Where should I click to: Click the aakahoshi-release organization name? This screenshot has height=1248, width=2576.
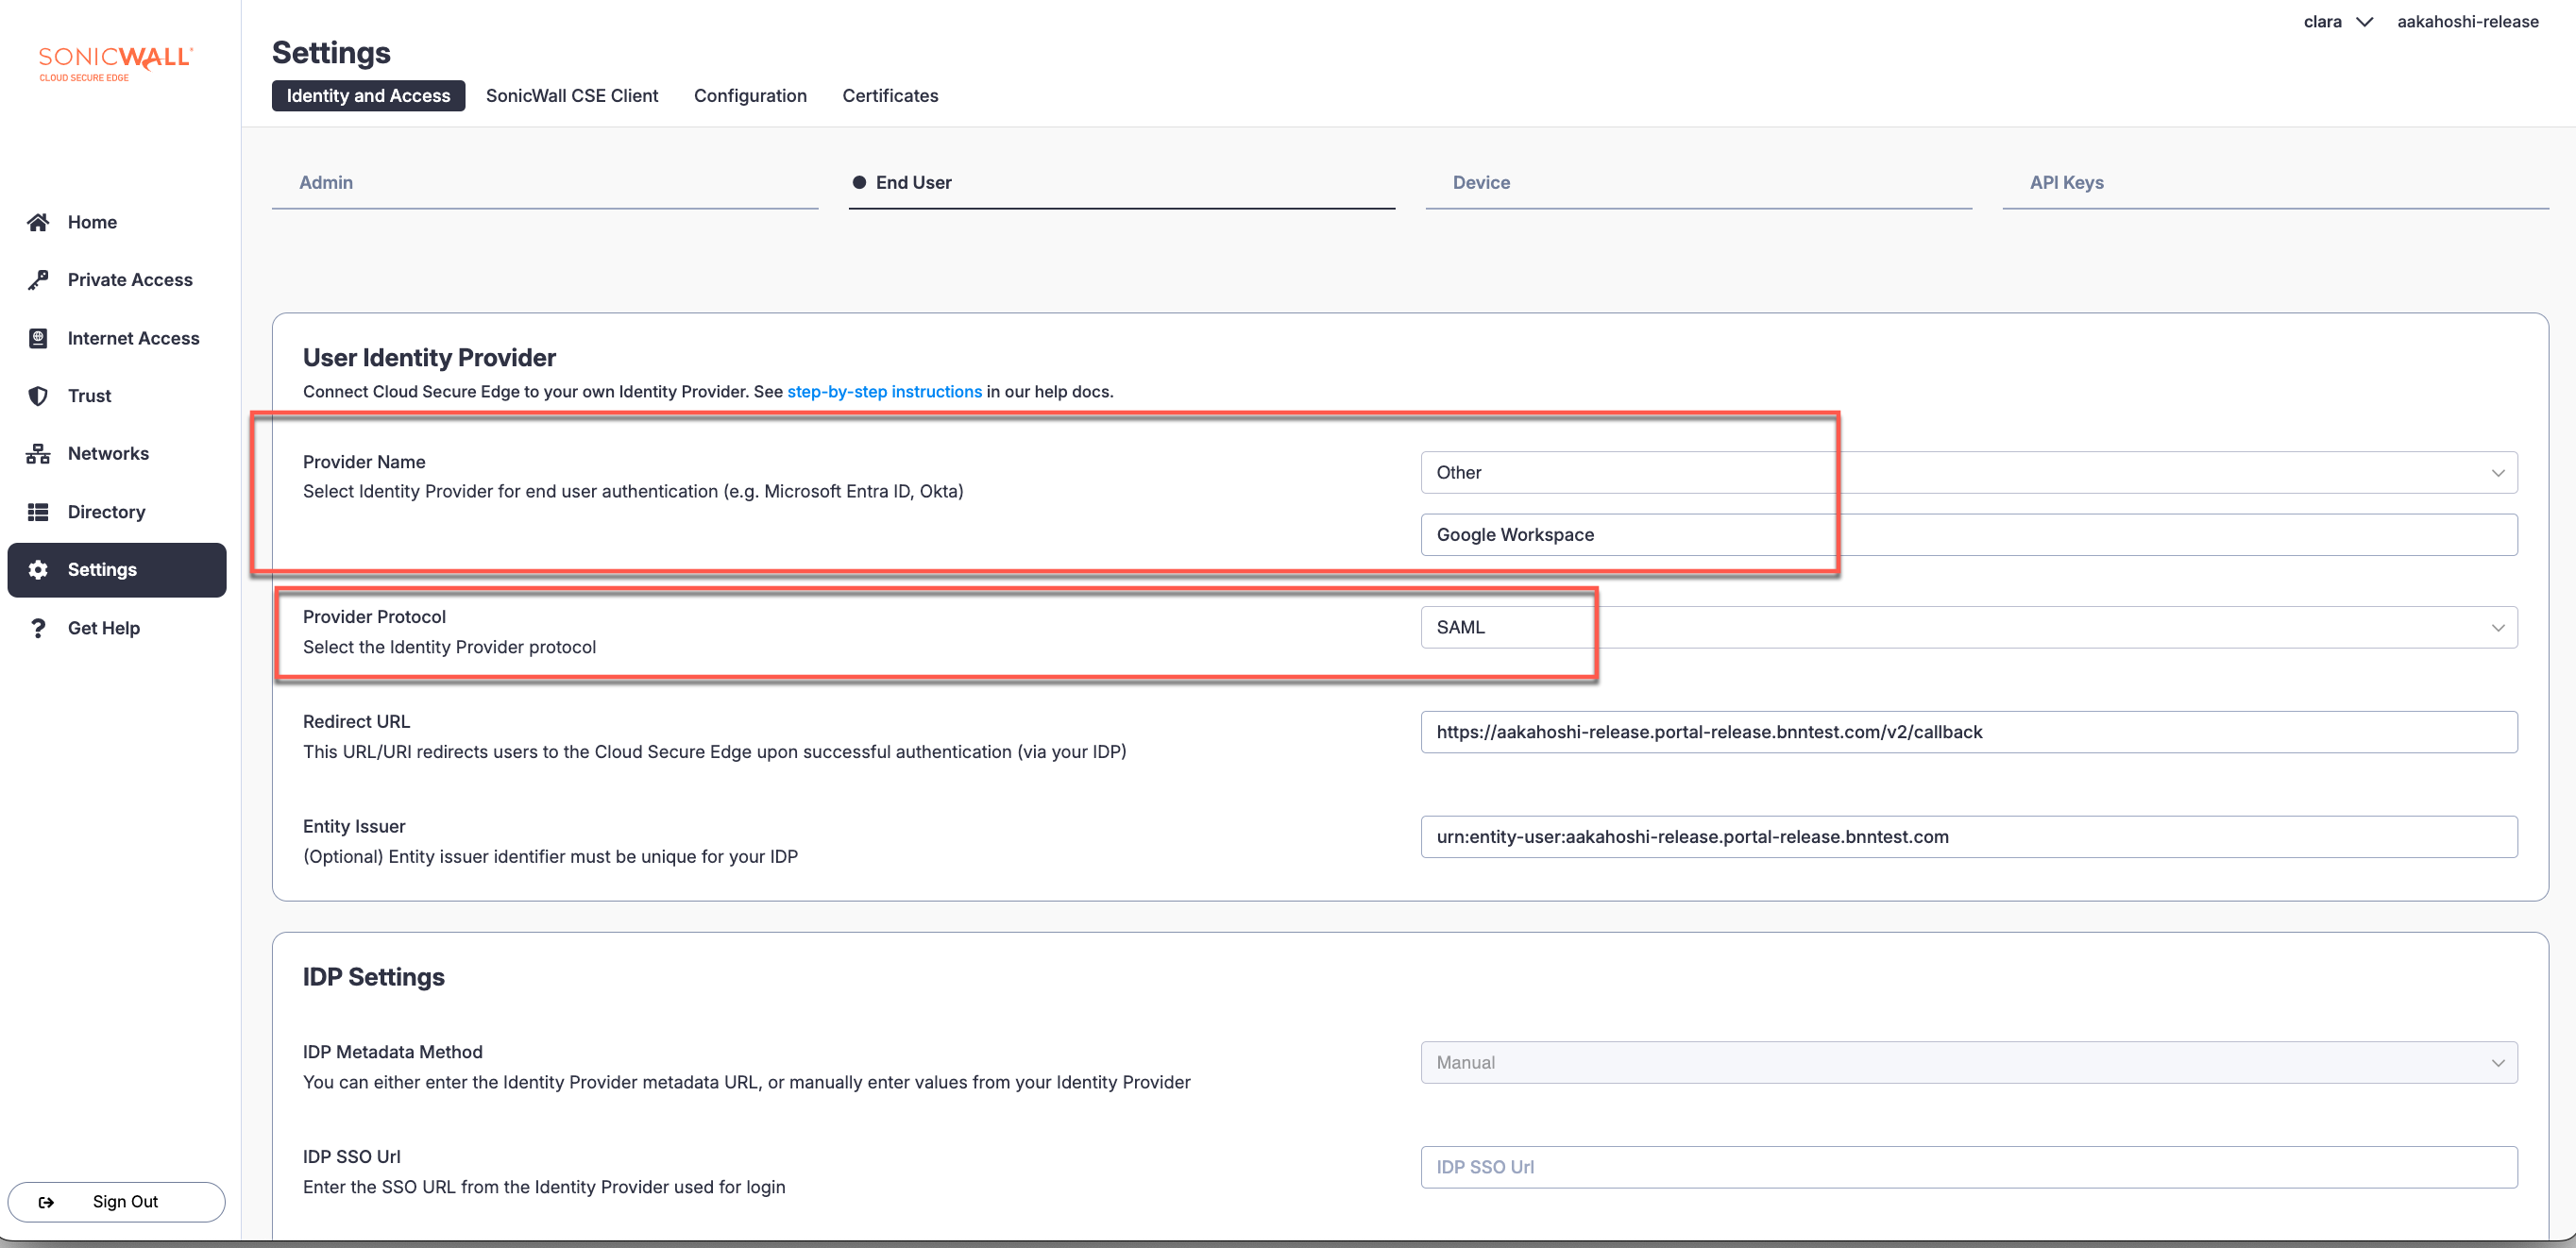[2467, 22]
